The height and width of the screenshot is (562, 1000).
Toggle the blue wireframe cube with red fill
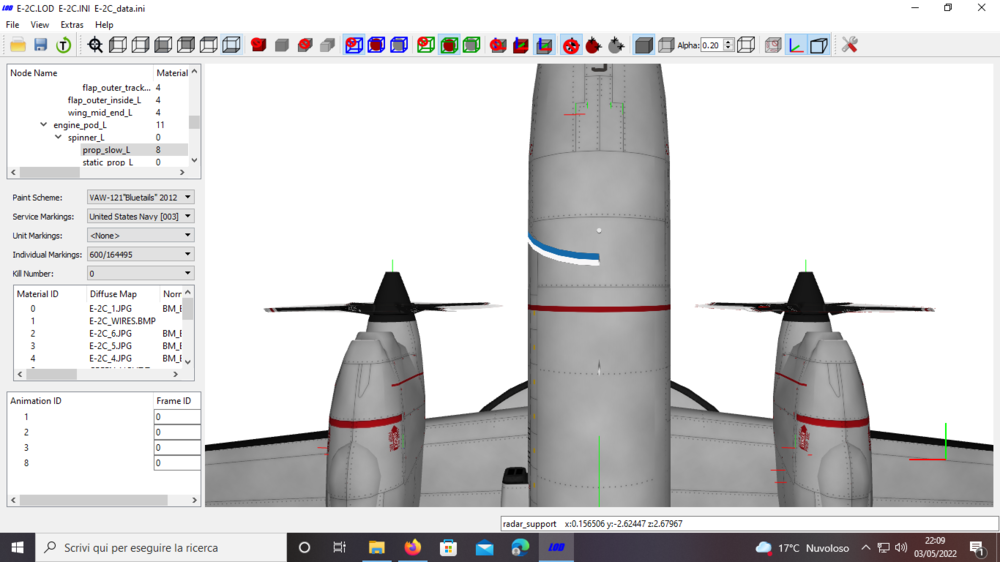click(376, 45)
